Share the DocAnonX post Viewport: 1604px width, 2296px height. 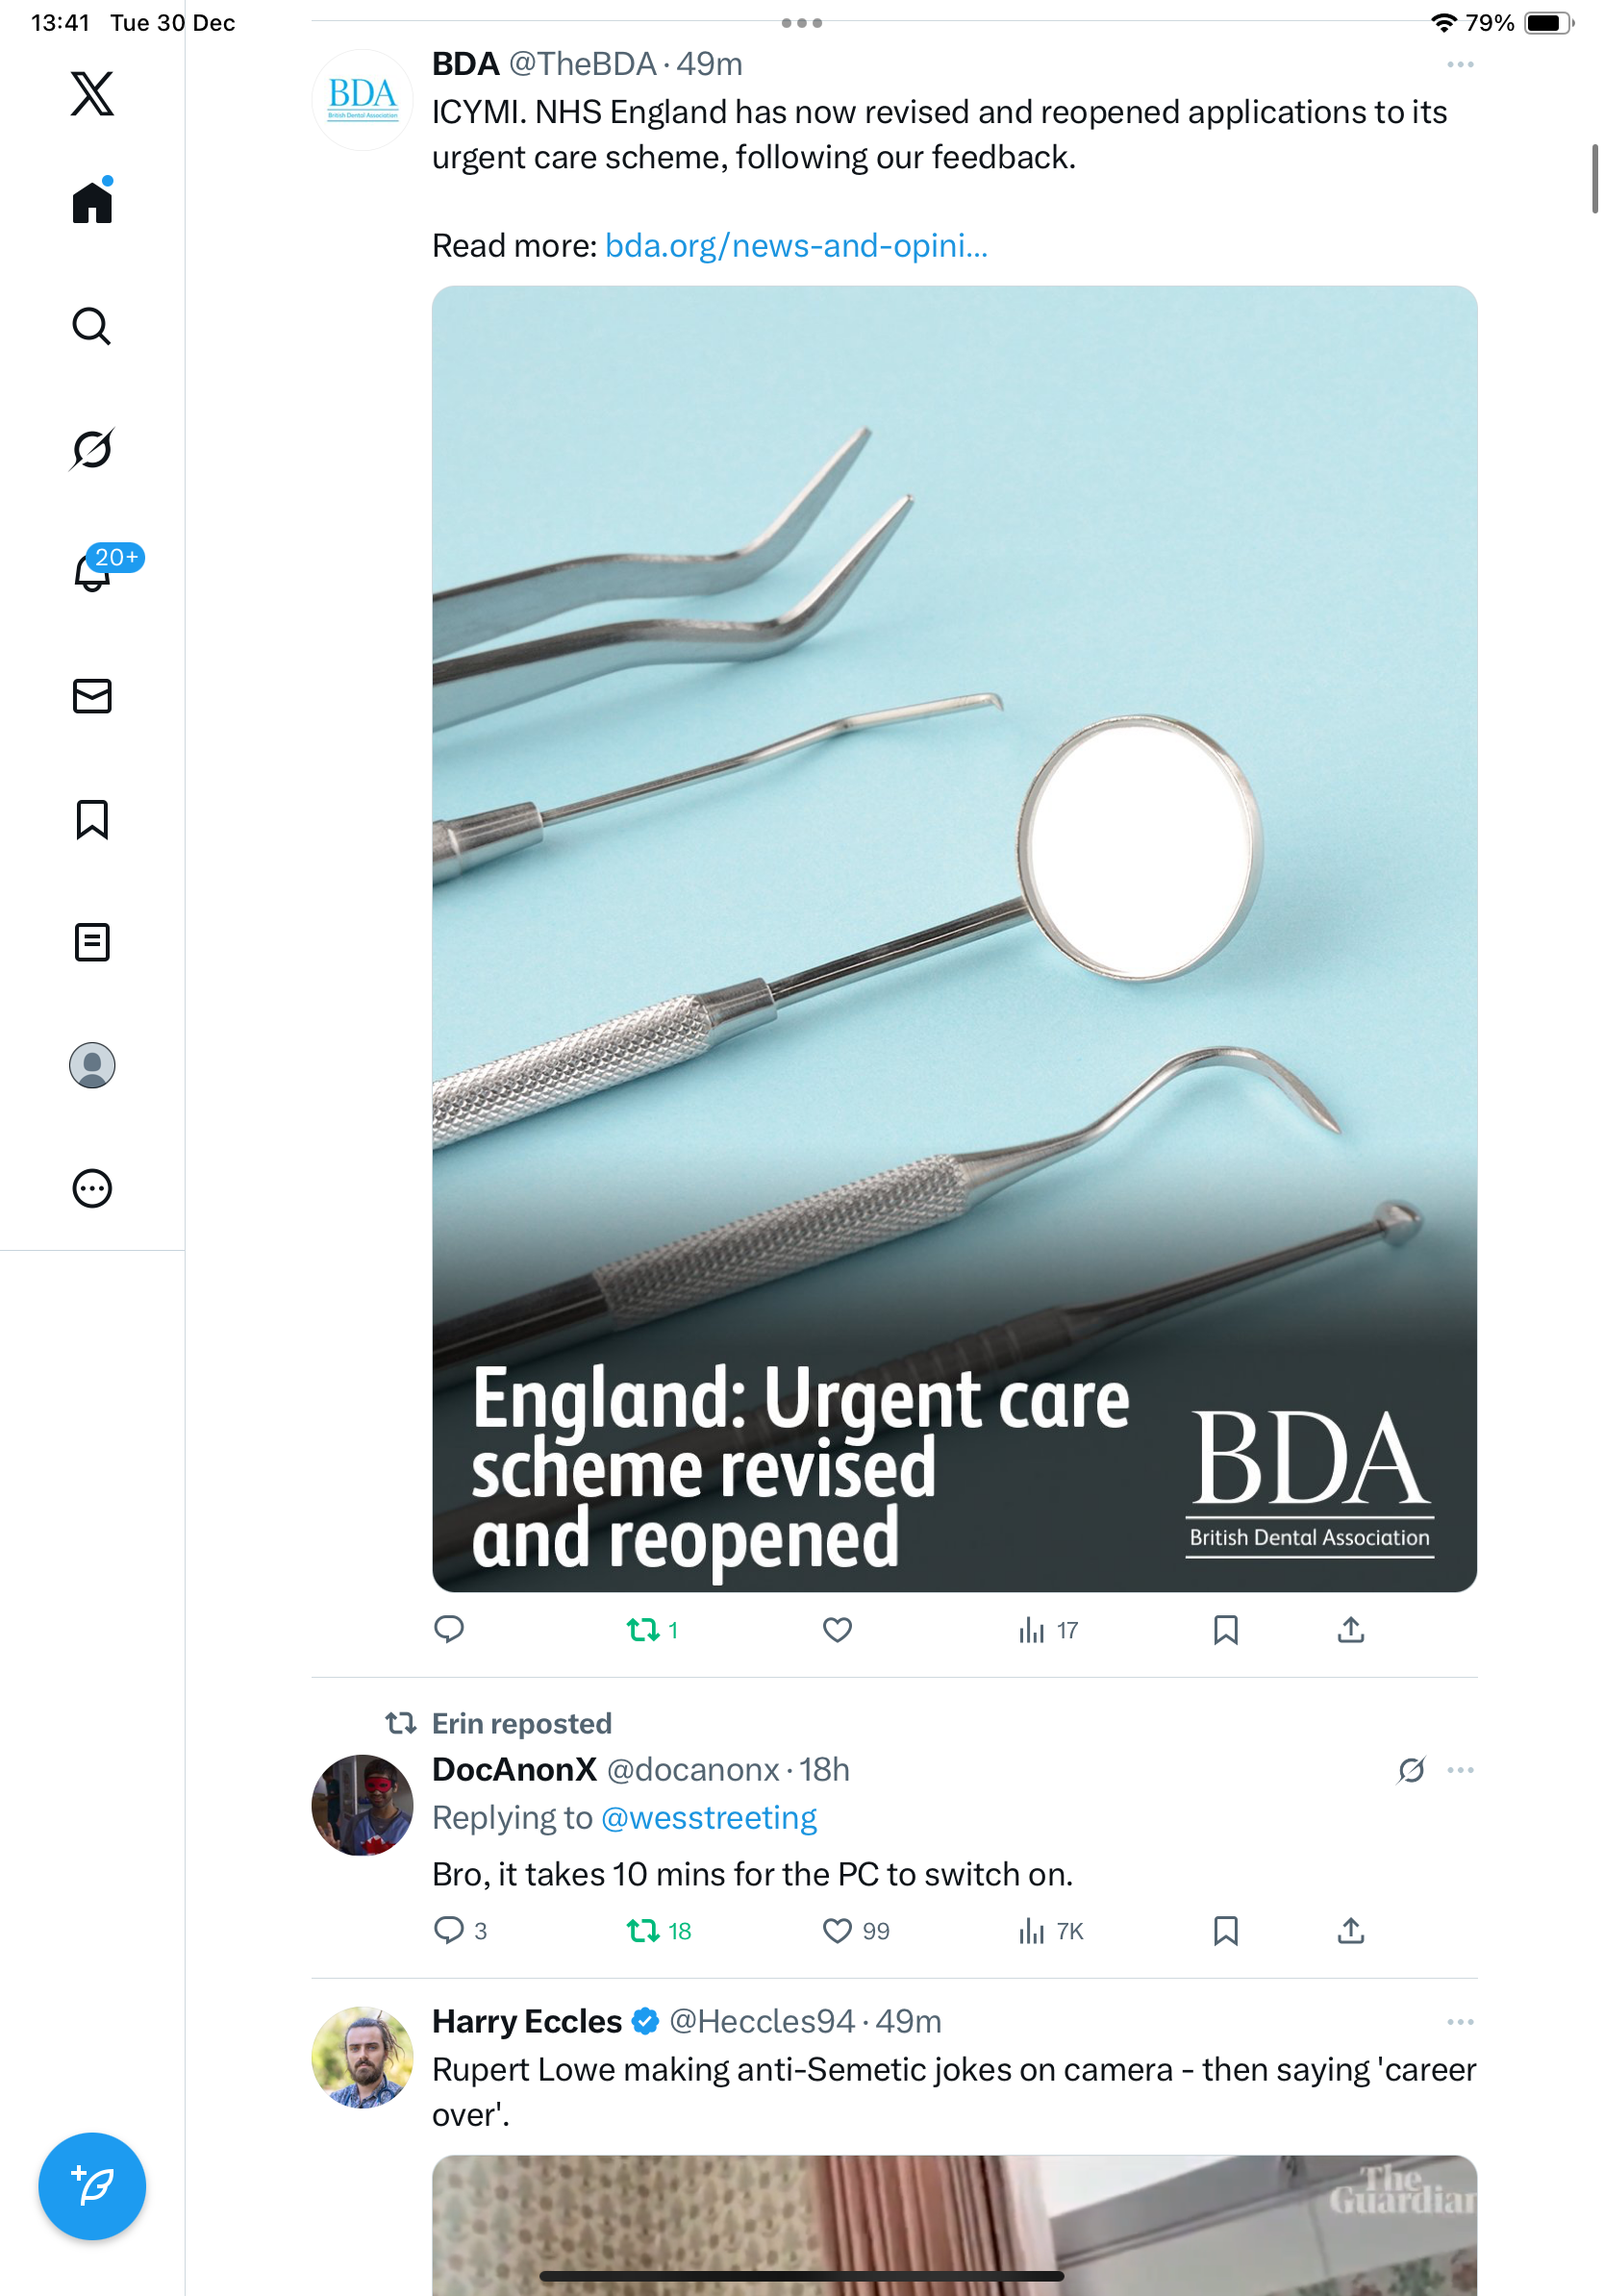1350,1930
